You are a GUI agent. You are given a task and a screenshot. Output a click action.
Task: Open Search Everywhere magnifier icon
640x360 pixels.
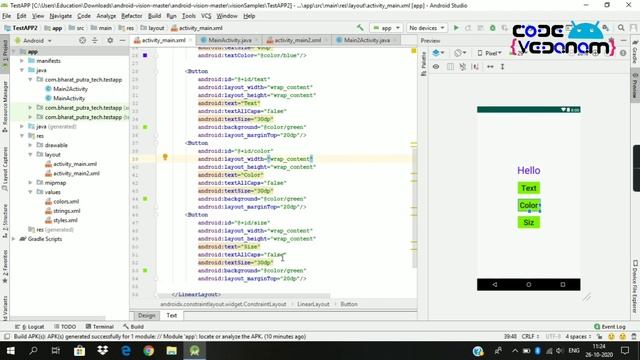[621, 28]
